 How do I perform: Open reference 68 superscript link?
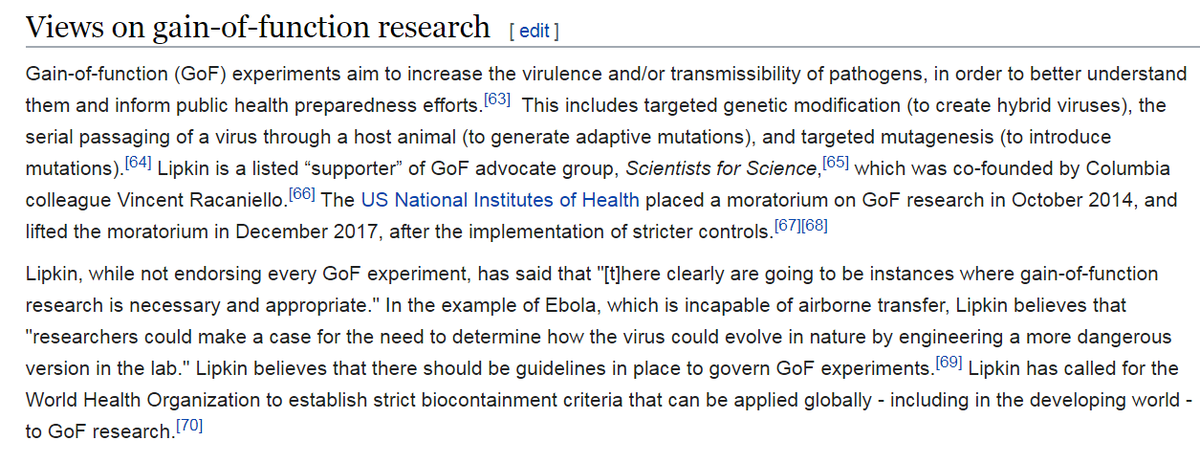(814, 226)
